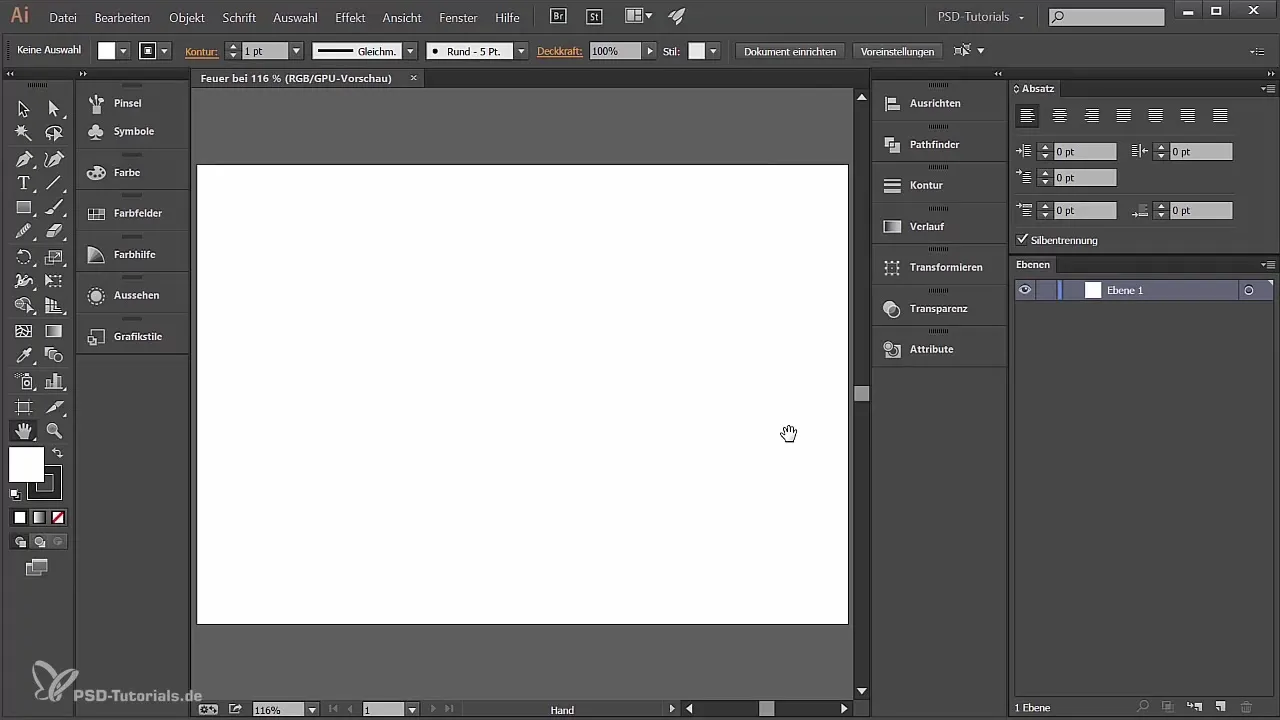This screenshot has height=720, width=1280.
Task: Launch Adobe Bridge via Br icon
Action: 560,16
